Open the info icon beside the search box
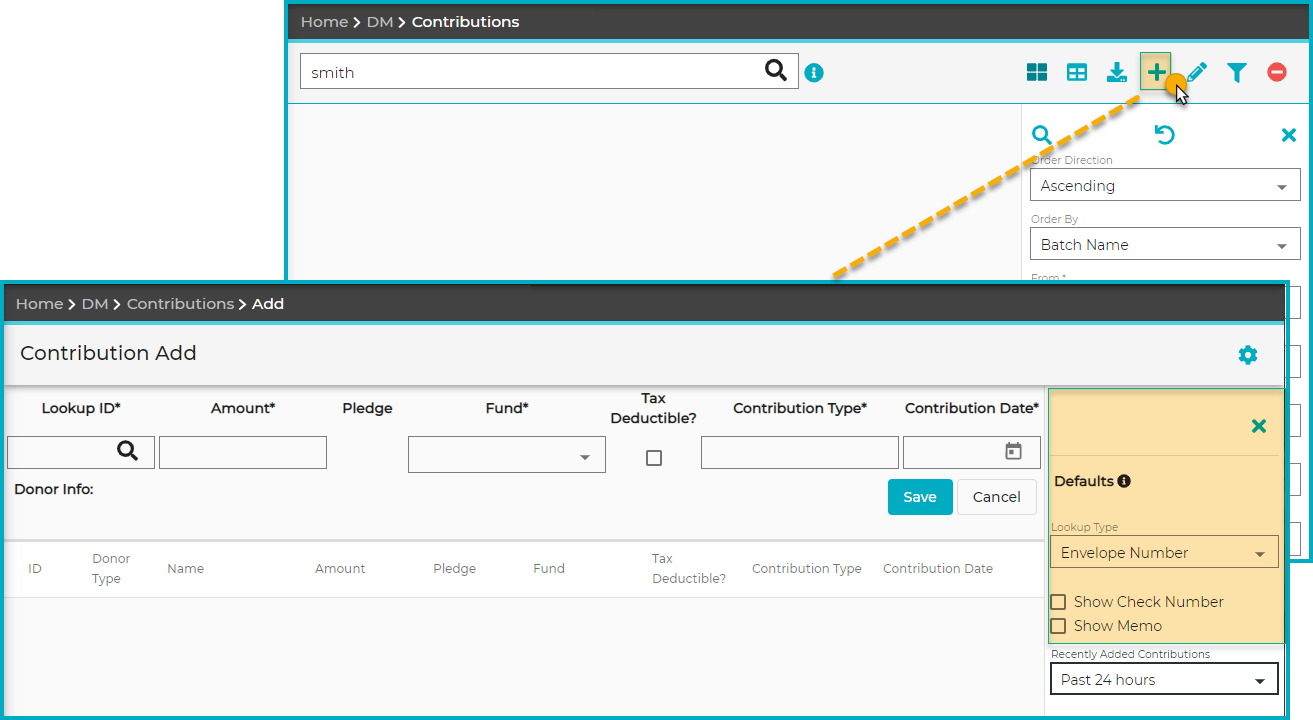Image resolution: width=1313 pixels, height=720 pixels. (x=814, y=72)
